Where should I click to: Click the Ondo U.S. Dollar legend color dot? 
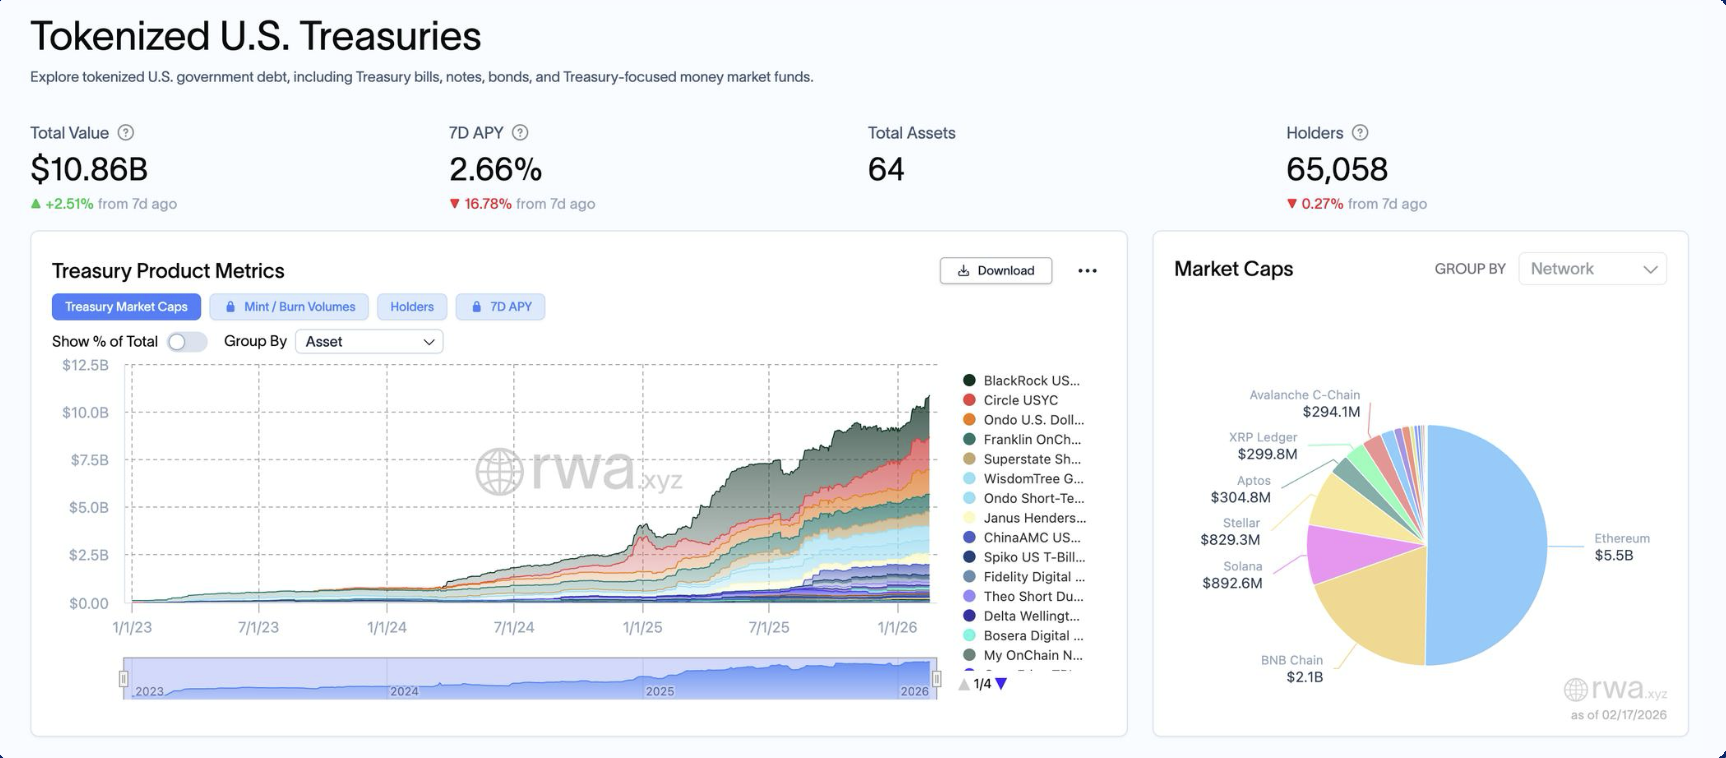click(x=969, y=420)
